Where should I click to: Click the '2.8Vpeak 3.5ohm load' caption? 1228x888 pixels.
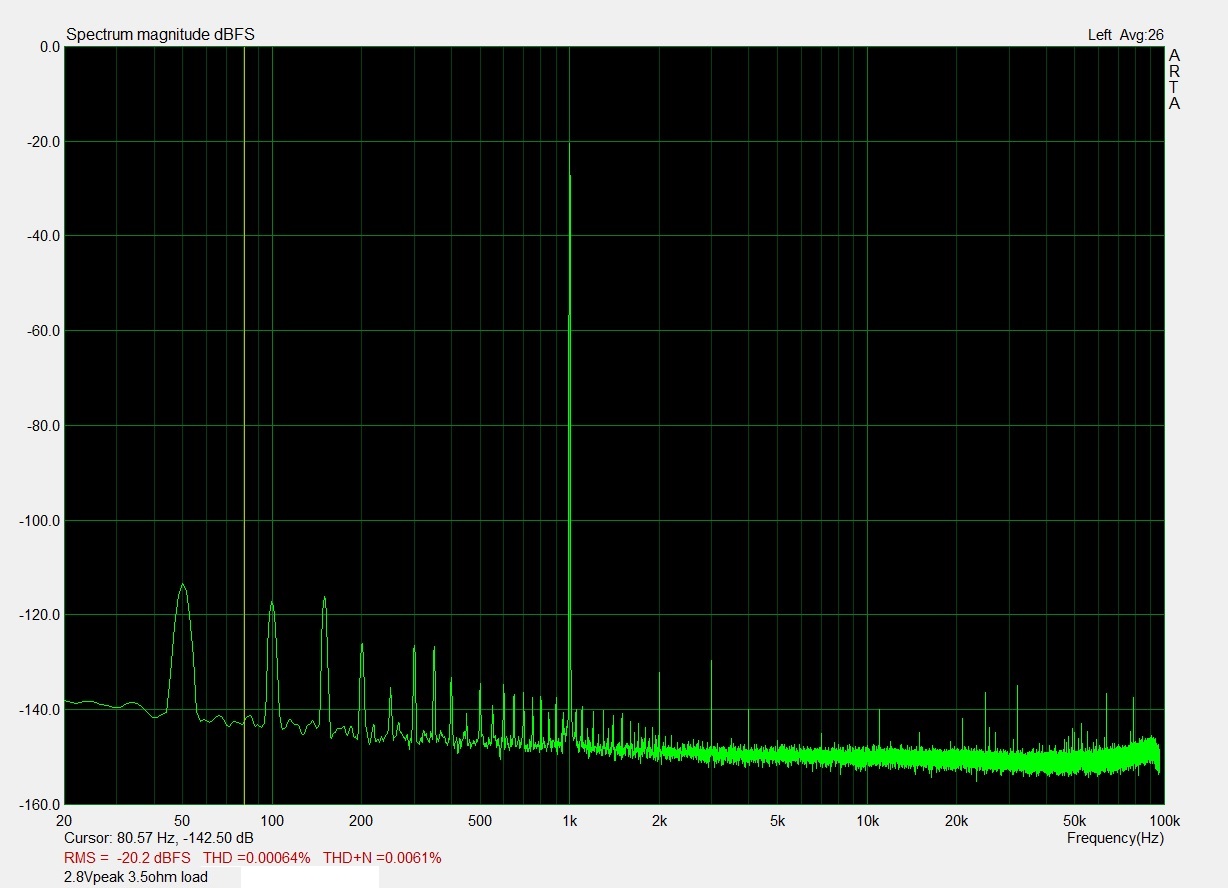(135, 877)
